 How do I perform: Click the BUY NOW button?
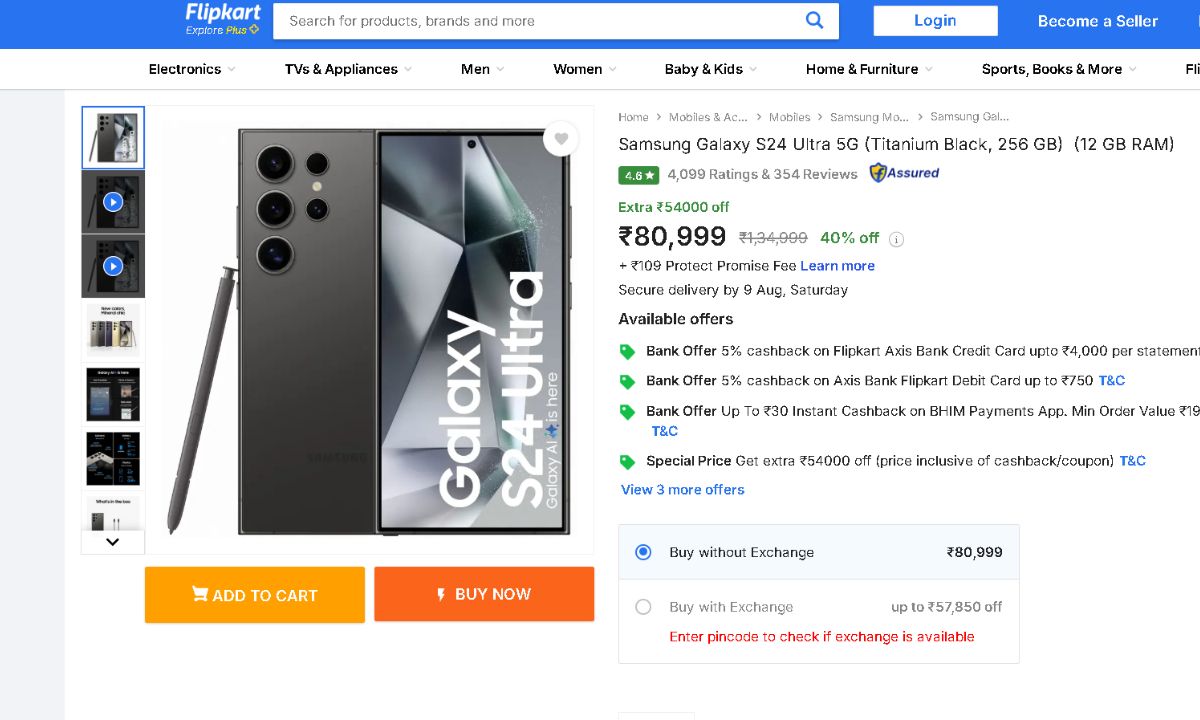point(484,594)
